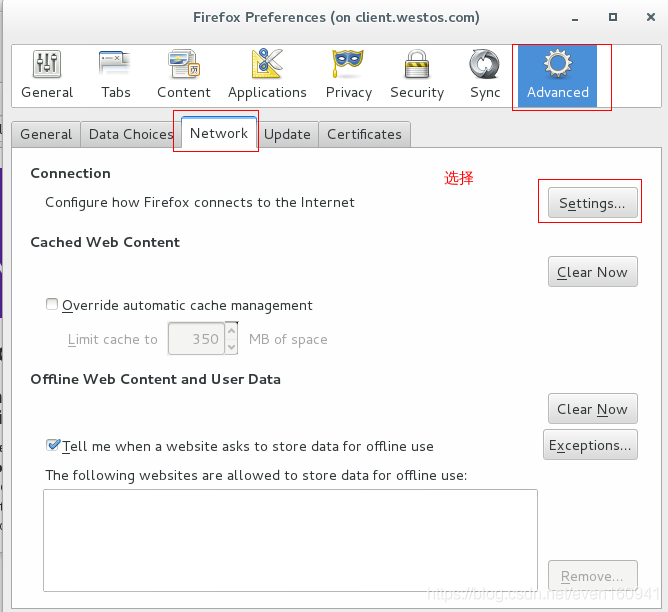
Task: Switch to the Data Choices tab
Action: tap(131, 135)
